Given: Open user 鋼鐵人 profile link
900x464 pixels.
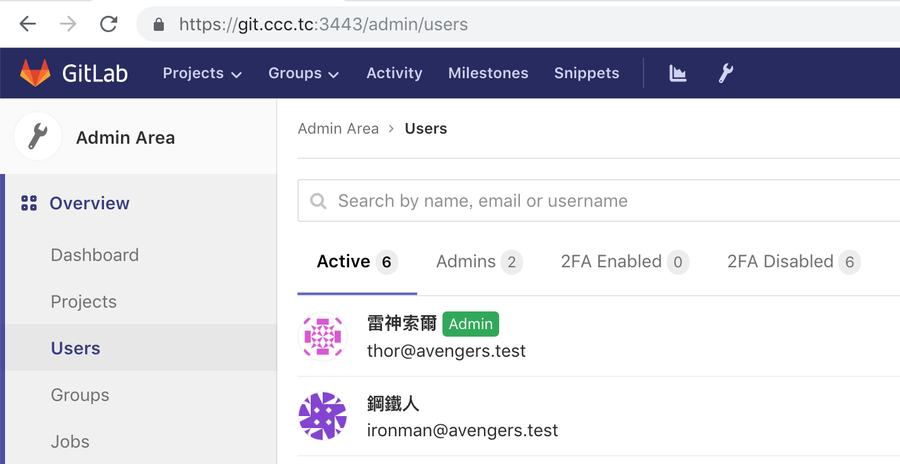Looking at the screenshot, I should pos(393,403).
